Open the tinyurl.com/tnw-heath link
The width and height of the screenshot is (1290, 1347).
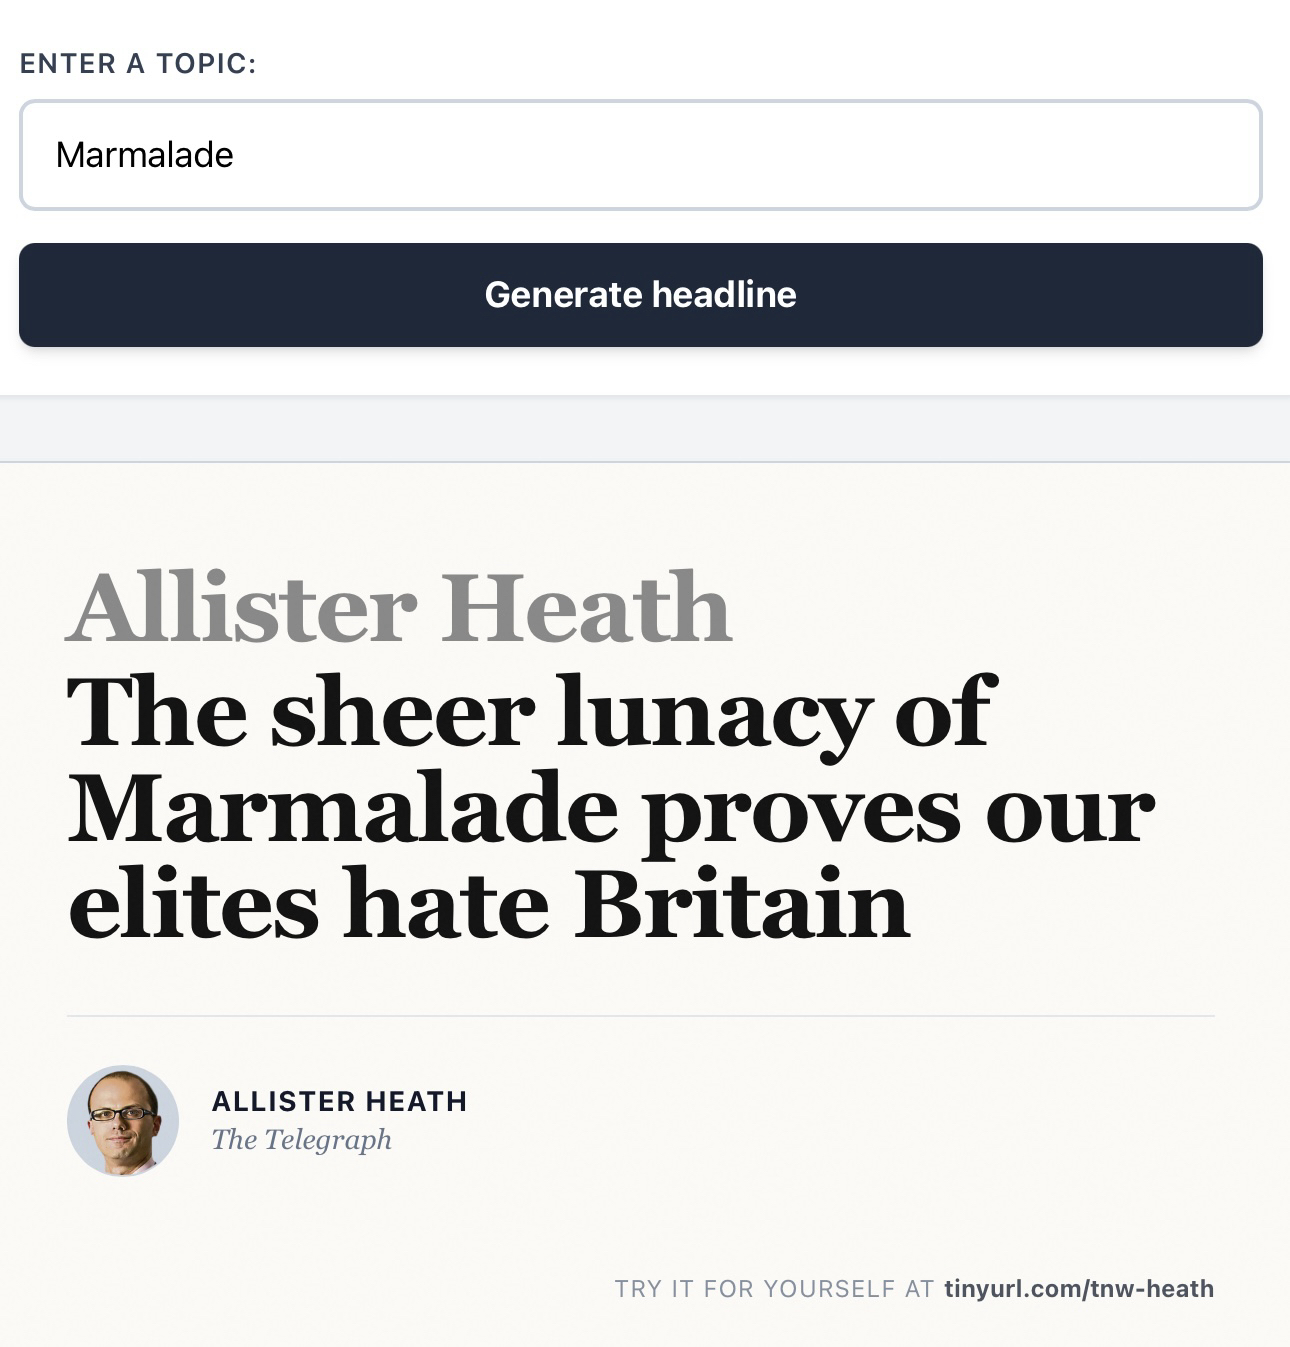(x=1078, y=1288)
